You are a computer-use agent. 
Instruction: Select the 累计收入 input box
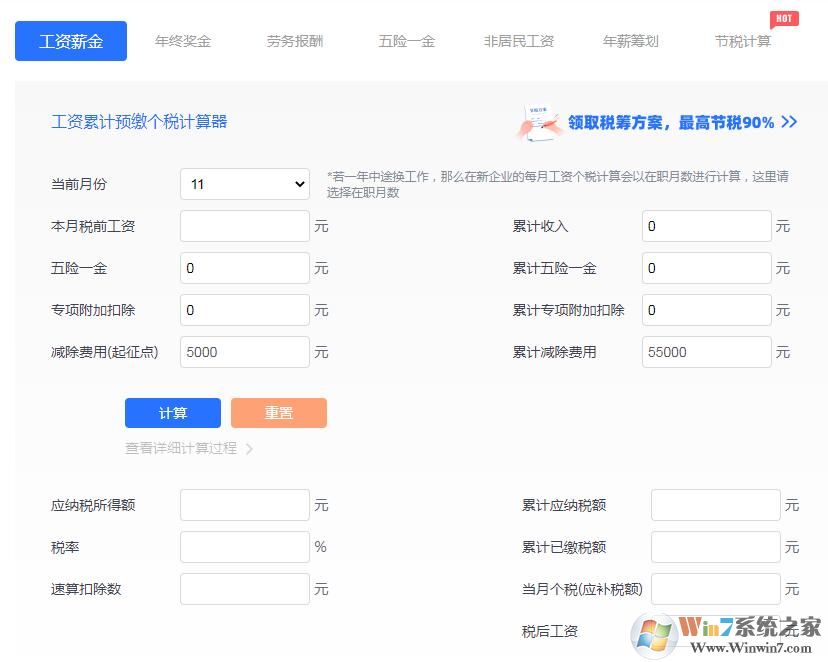tap(706, 226)
